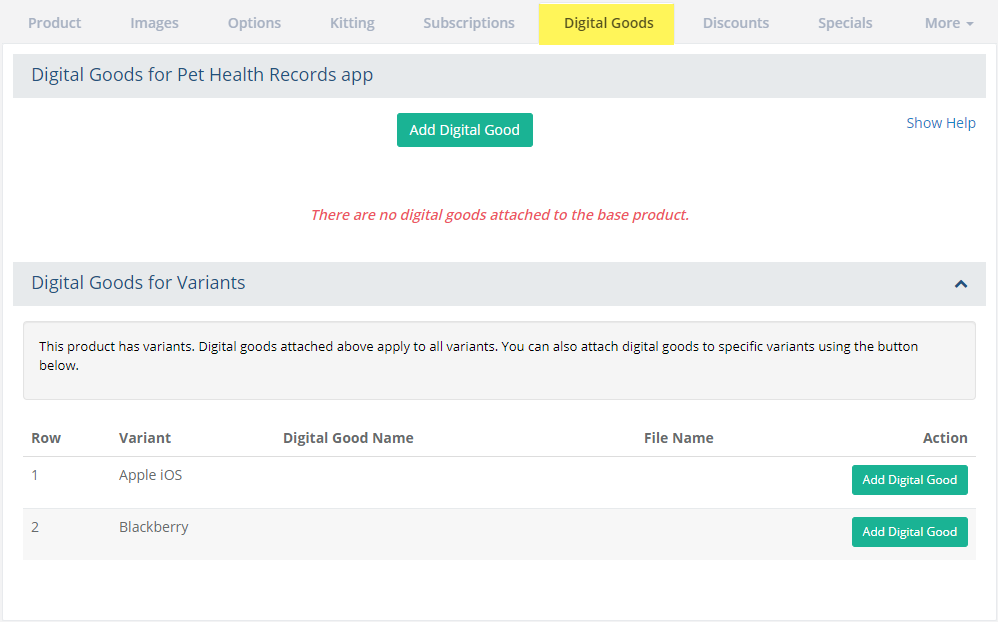998x622 pixels.
Task: Click the File Name column header
Action: 678,438
